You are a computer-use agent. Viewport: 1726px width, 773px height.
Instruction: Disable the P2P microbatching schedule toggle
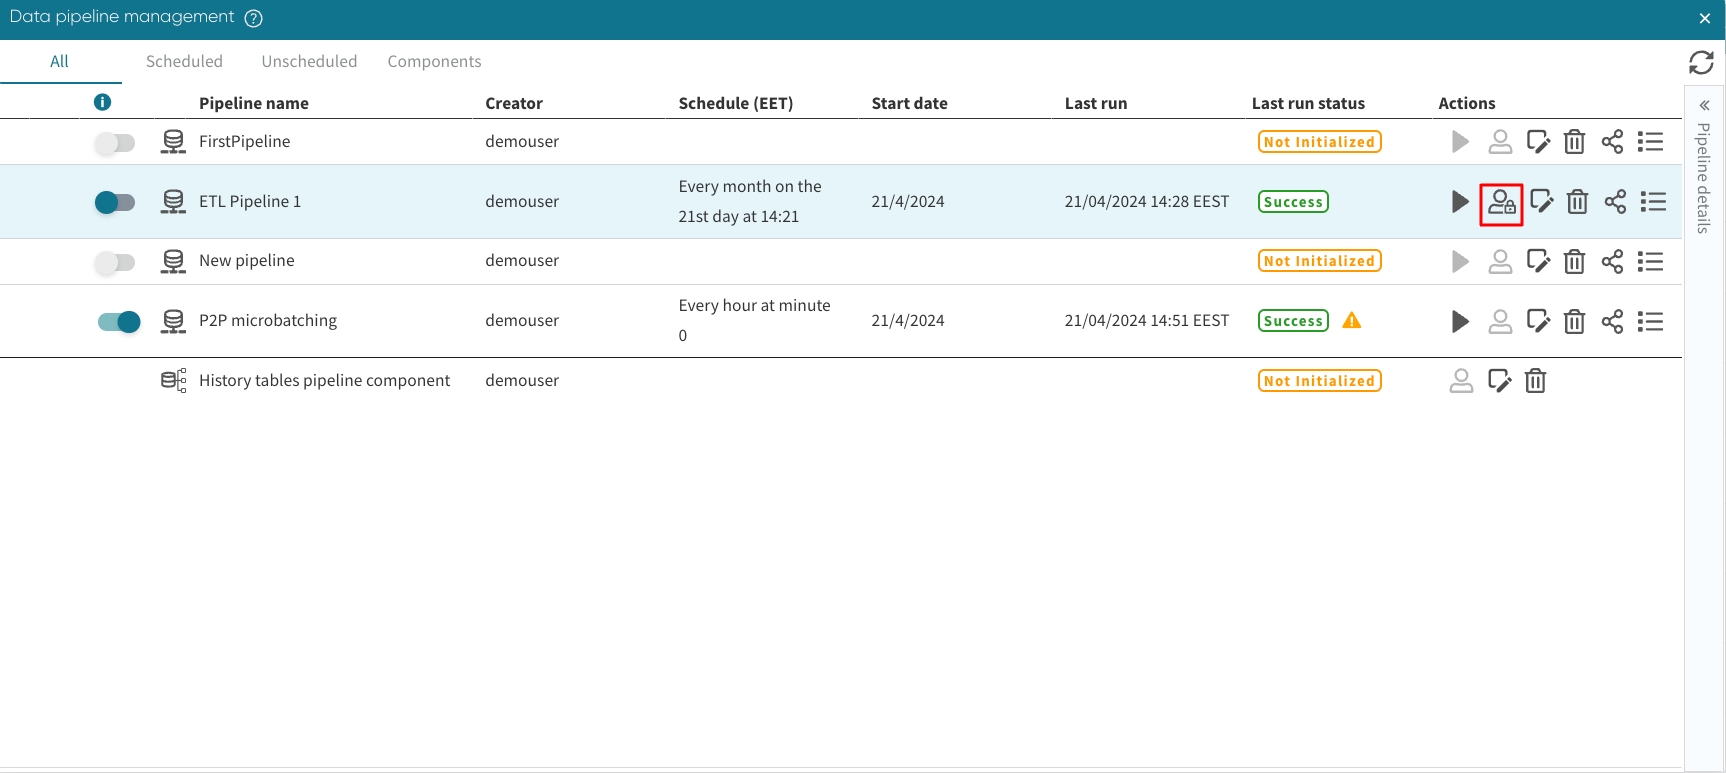(119, 322)
